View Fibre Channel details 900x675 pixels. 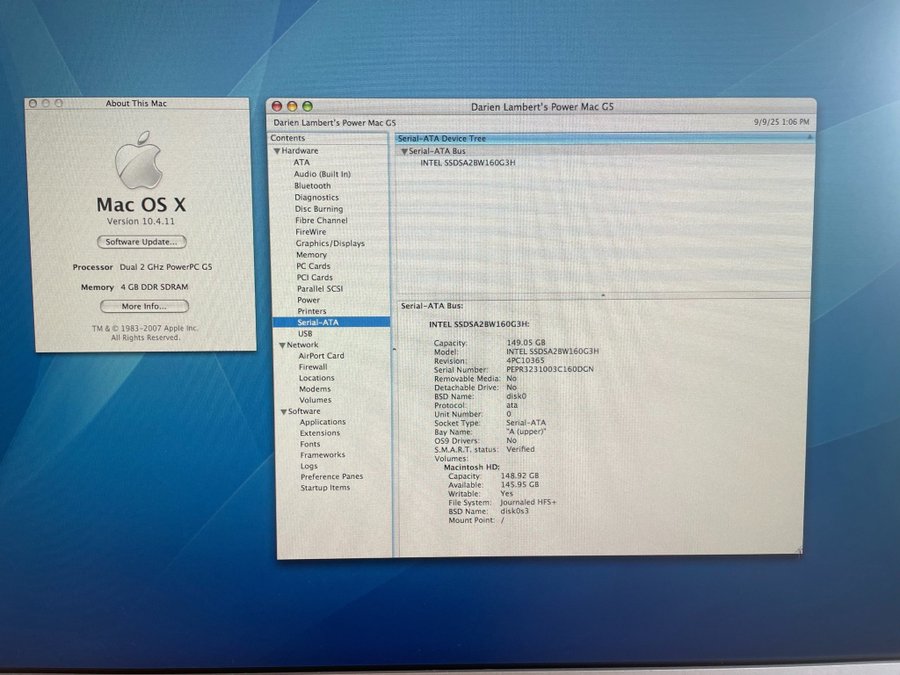point(321,220)
